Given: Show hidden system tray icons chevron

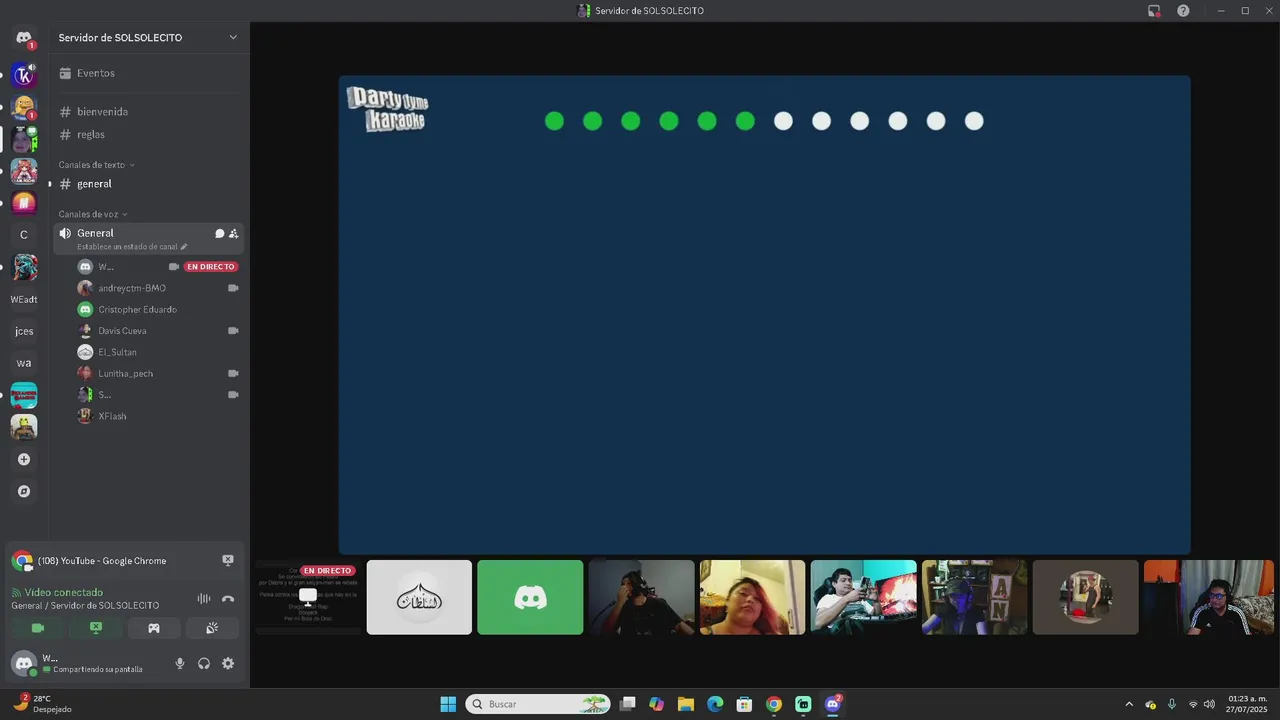Looking at the screenshot, I should [1129, 704].
